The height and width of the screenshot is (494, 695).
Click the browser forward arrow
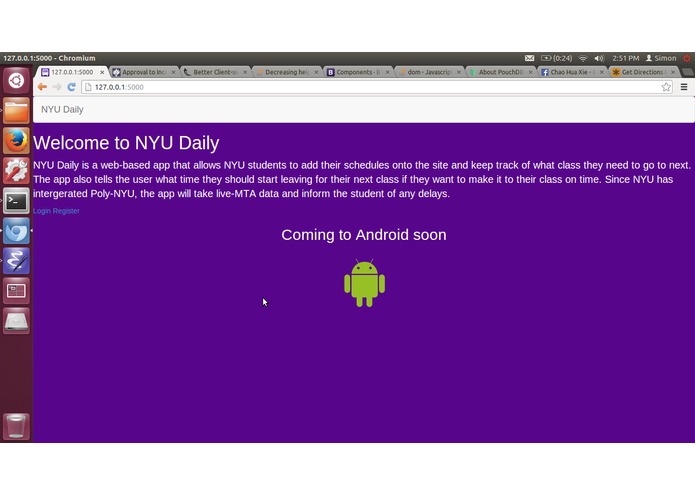[57, 87]
